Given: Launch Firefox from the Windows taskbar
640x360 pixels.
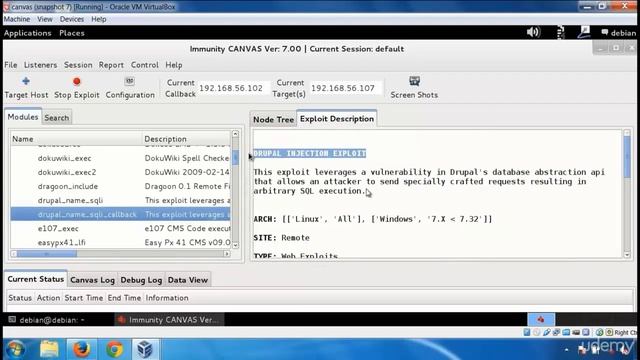Looking at the screenshot, I should tap(82, 349).
